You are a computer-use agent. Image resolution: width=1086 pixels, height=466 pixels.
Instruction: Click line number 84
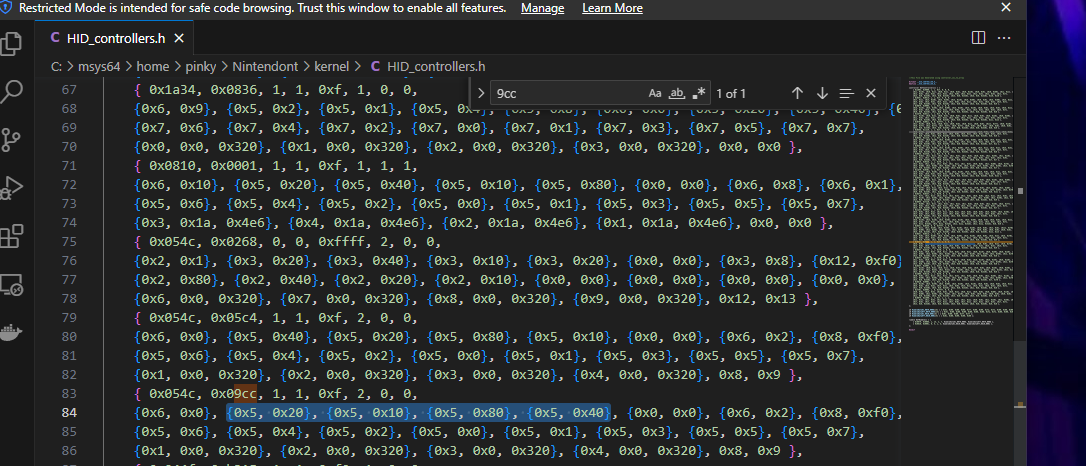69,413
